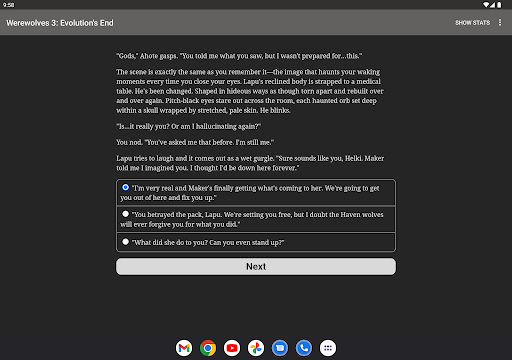Click the "The scene is exactly the same" paragraph
Image resolution: width=512 pixels, height=360 pixels.
coord(250,91)
